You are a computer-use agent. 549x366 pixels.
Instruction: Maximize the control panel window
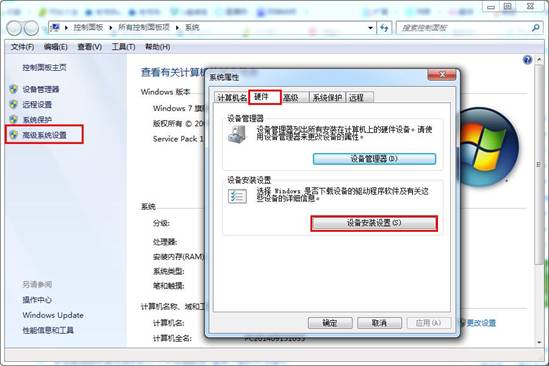point(508,7)
